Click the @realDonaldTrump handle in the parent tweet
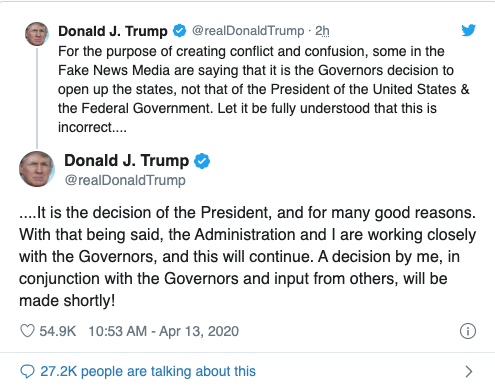The width and height of the screenshot is (495, 387). [248, 31]
